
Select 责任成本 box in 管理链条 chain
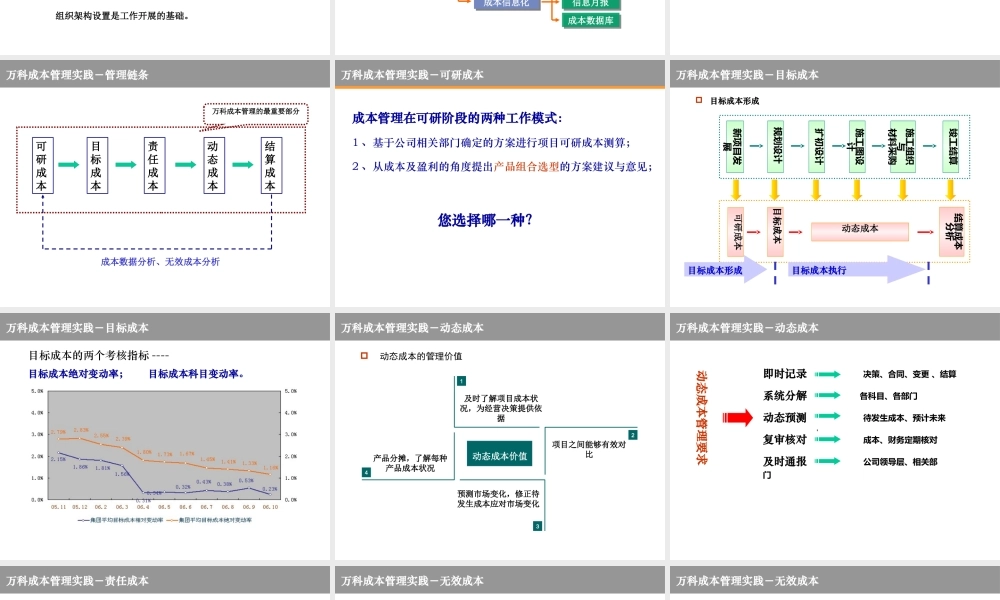(154, 166)
